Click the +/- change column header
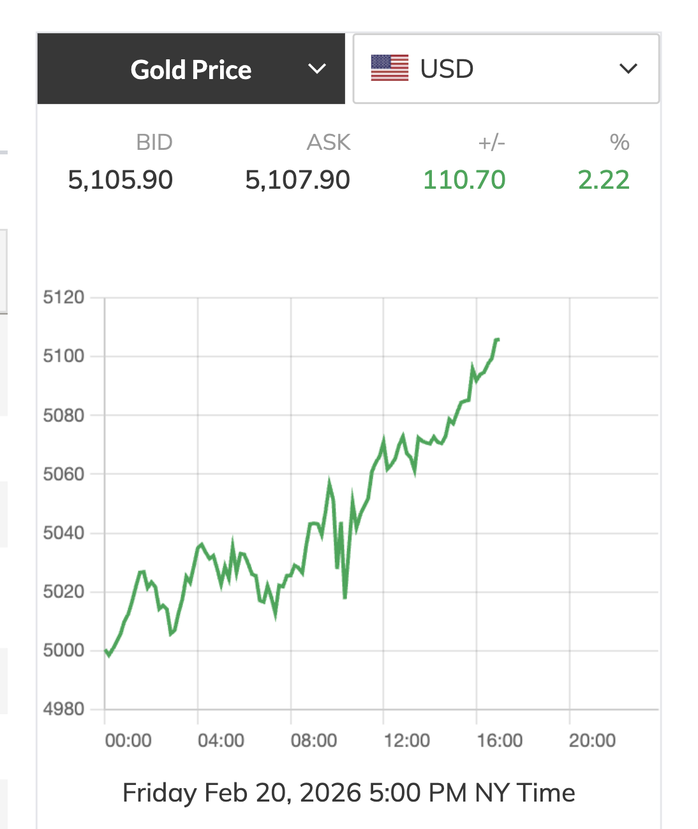The image size is (698, 829). pos(491,143)
